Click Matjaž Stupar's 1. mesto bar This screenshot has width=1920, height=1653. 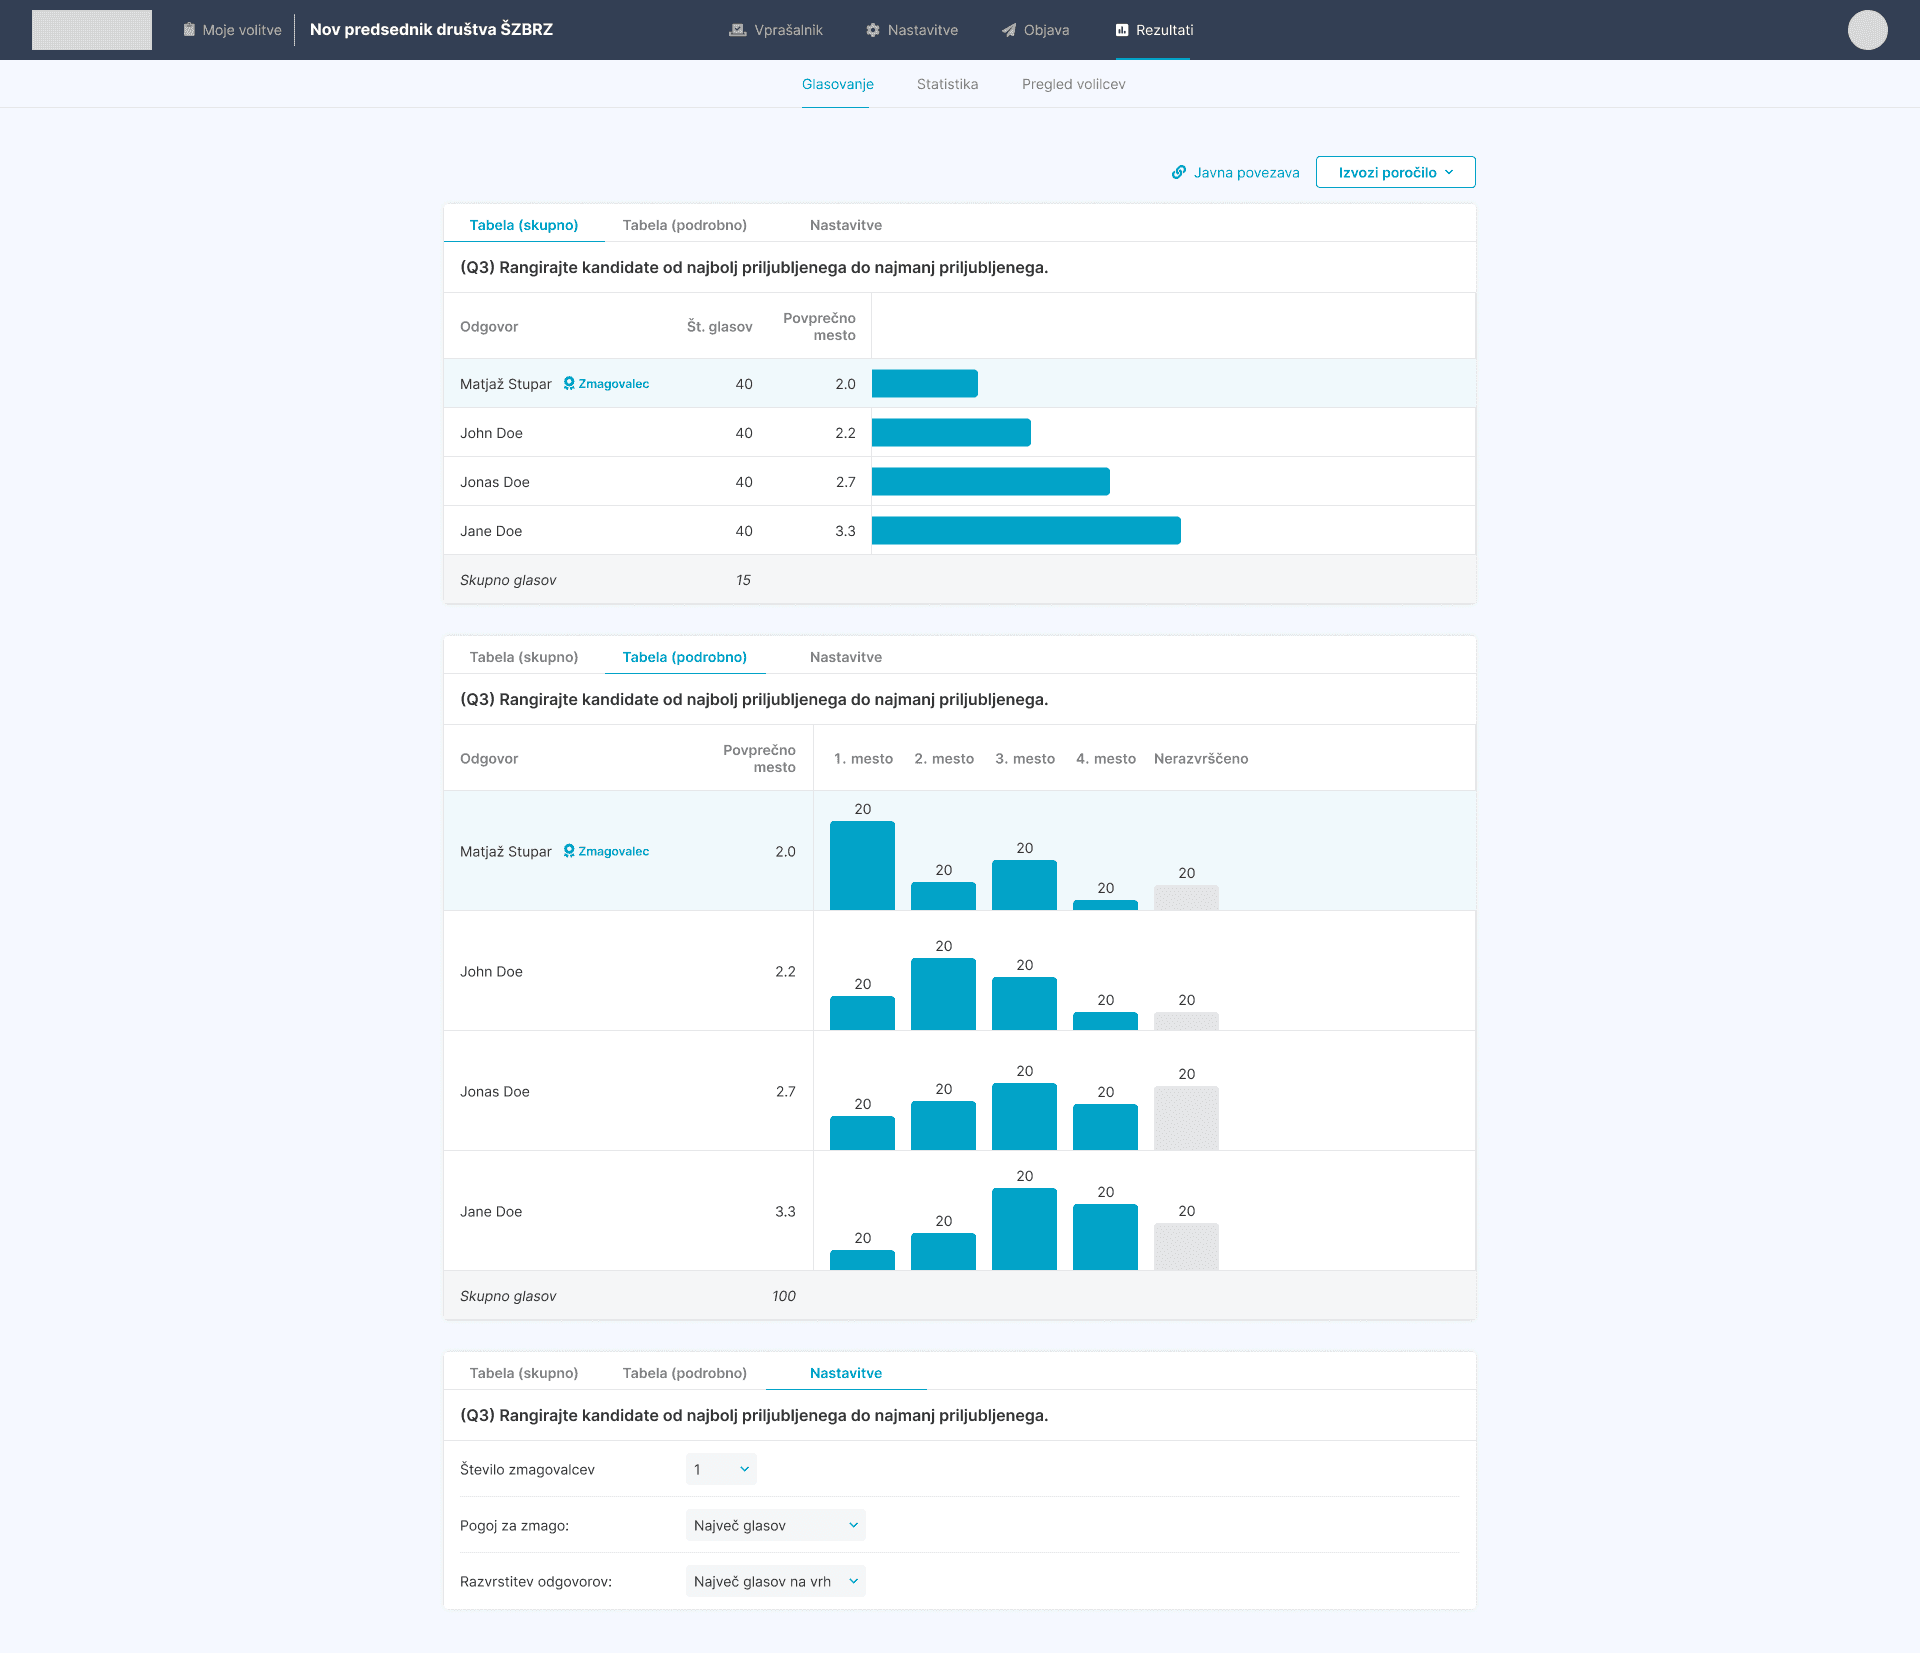tap(862, 865)
